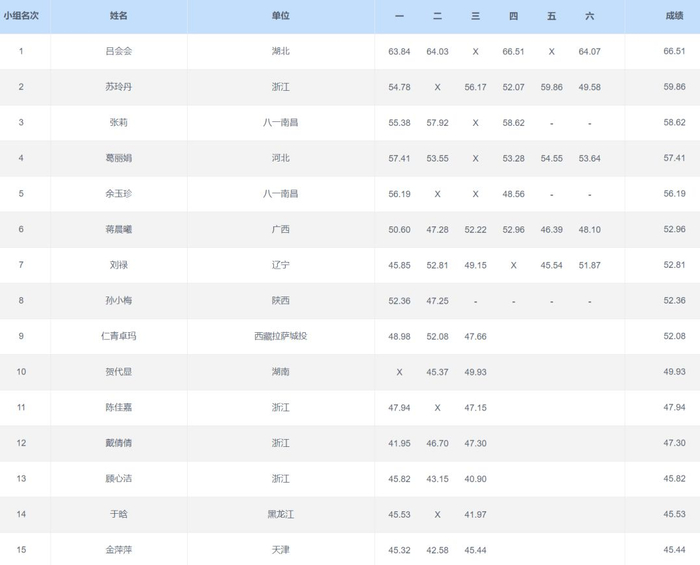Click second attempt value 42.58
Image resolution: width=700 pixels, height=565 pixels.
pyautogui.click(x=437, y=550)
